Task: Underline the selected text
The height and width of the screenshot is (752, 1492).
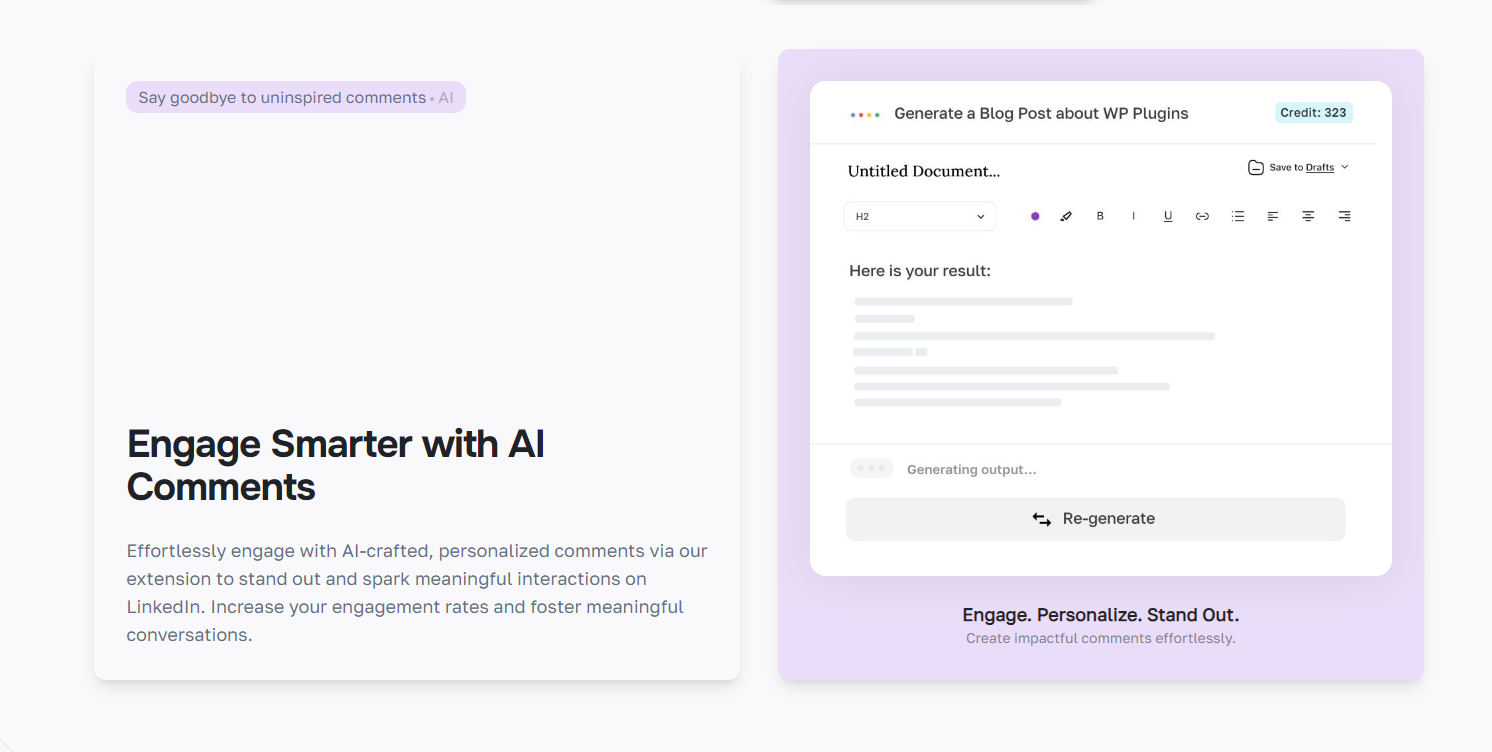Action: [x=1168, y=215]
